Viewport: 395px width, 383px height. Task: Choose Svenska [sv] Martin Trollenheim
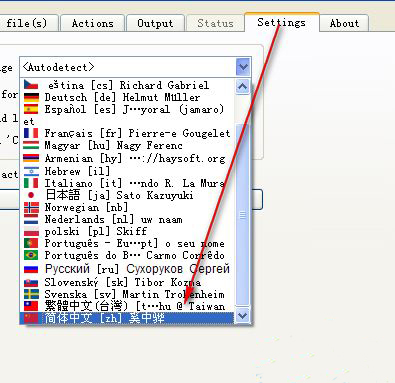[x=128, y=294]
